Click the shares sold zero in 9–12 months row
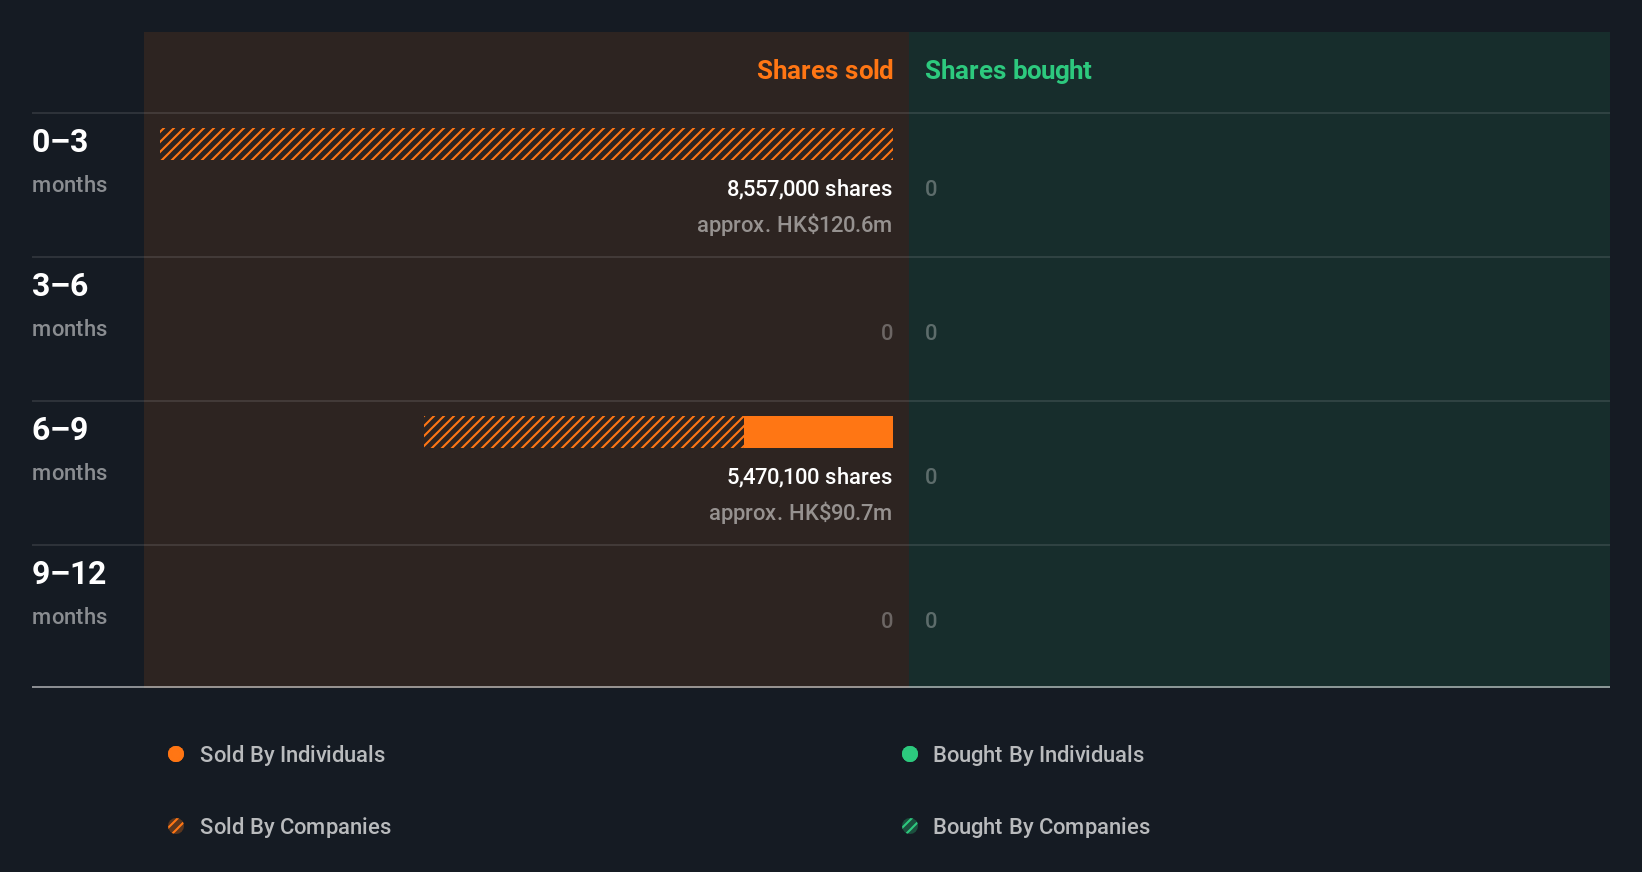The height and width of the screenshot is (872, 1642). [887, 620]
